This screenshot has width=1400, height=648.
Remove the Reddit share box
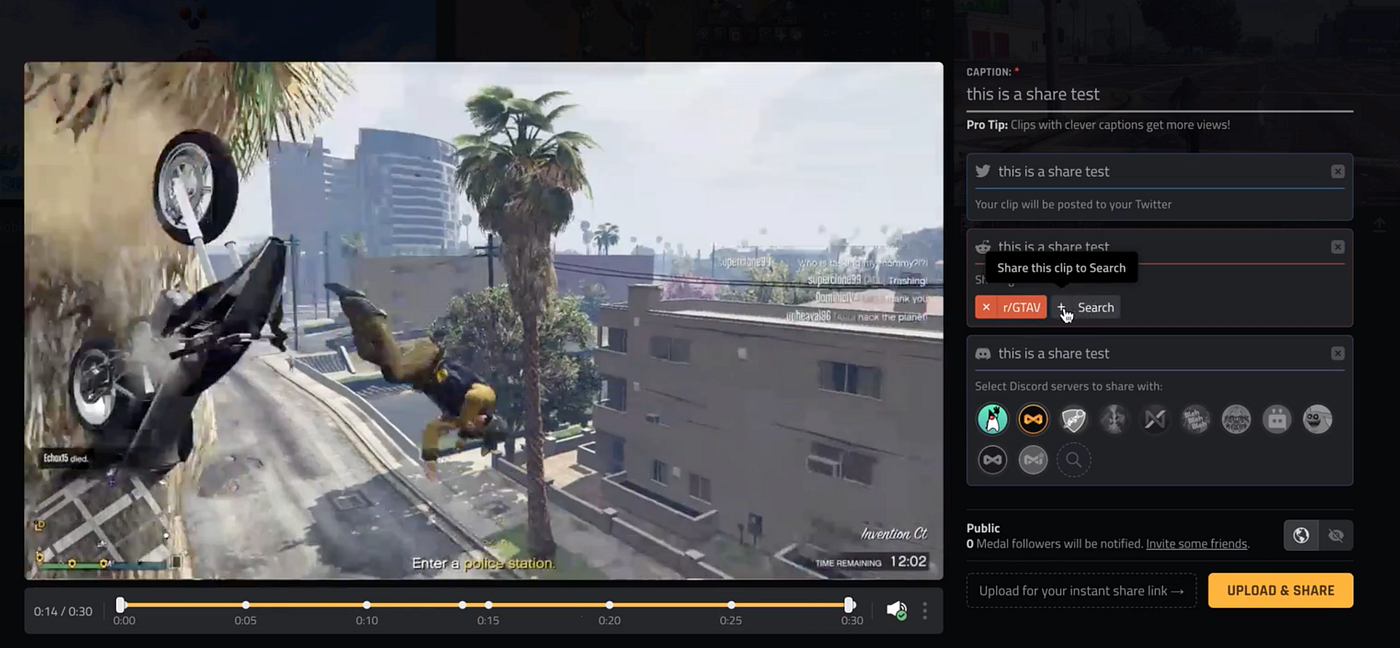point(1338,247)
